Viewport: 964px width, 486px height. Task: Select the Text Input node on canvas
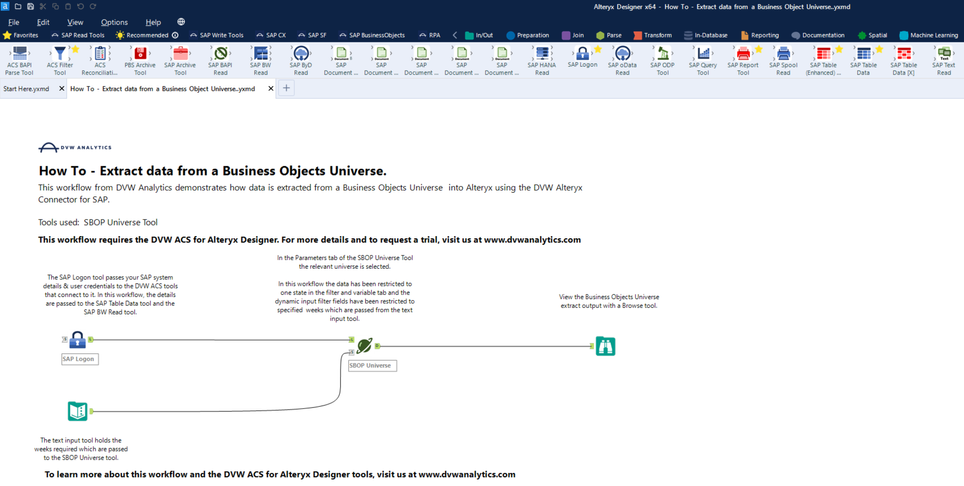(x=77, y=411)
